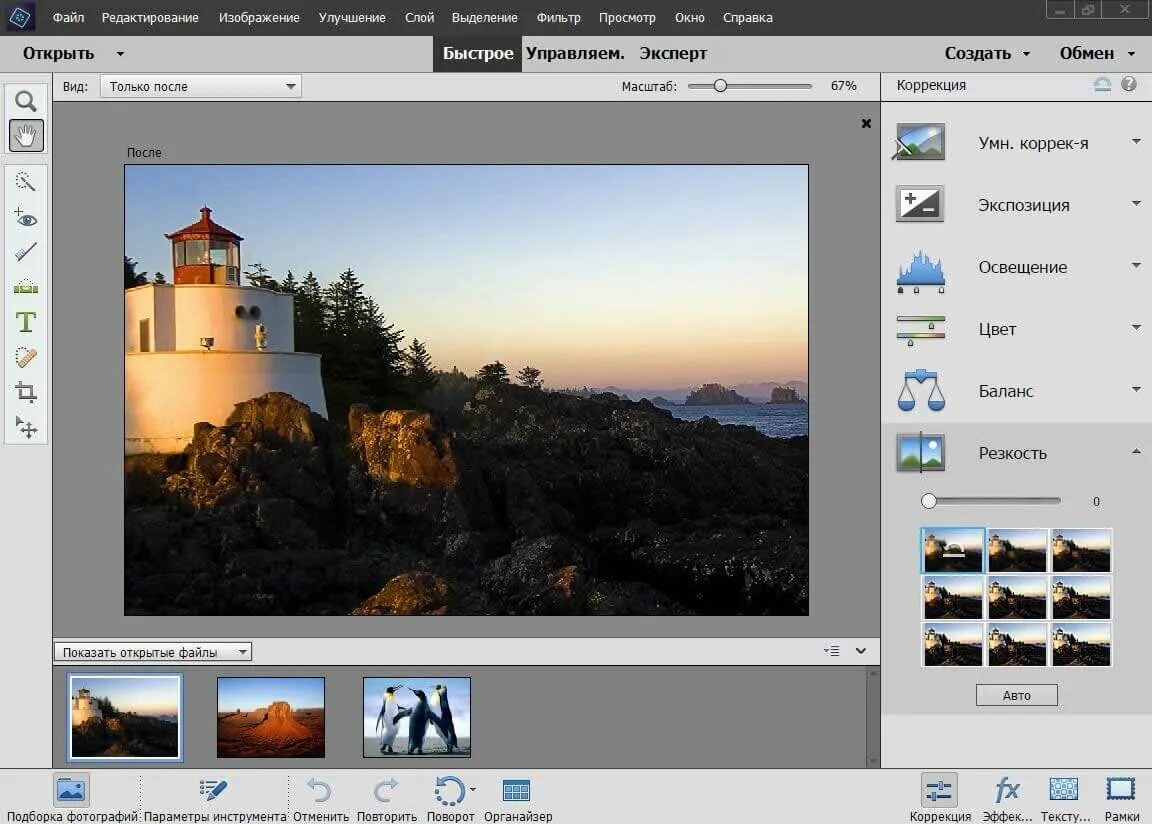The height and width of the screenshot is (824, 1152).
Task: Pick the Crop tool
Action: (x=26, y=392)
